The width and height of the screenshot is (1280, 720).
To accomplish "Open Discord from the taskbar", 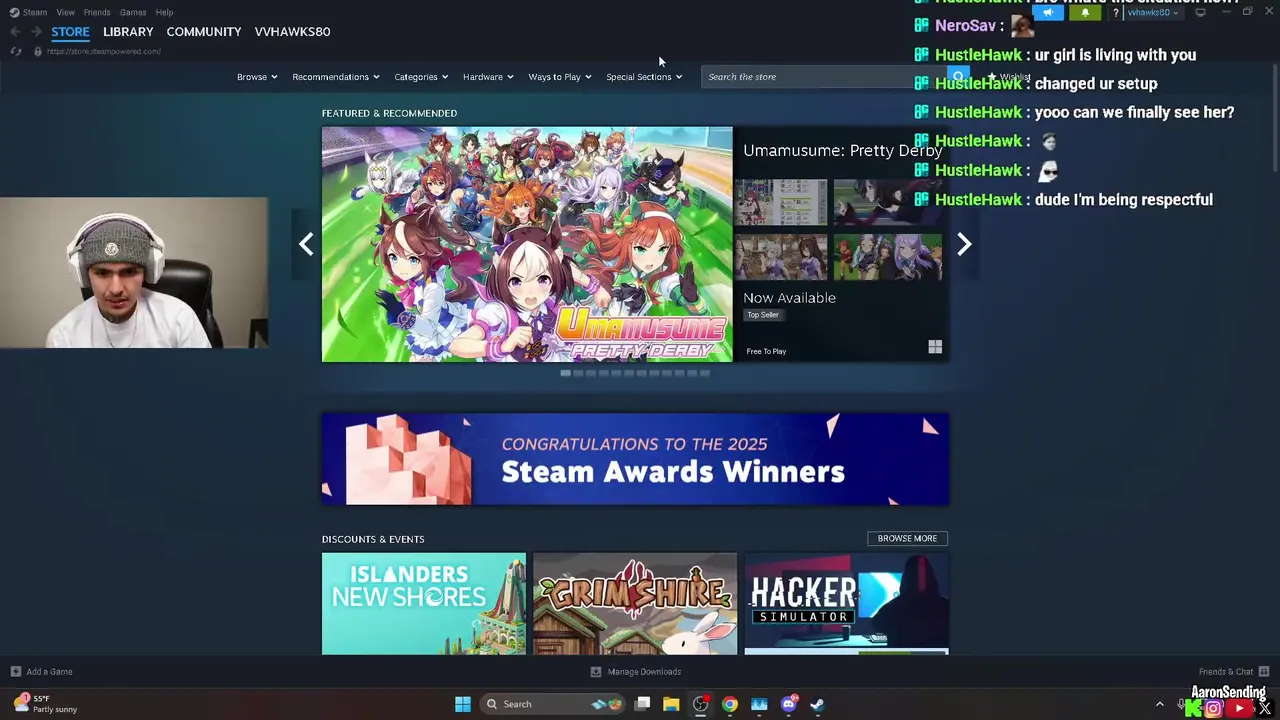I will 788,704.
